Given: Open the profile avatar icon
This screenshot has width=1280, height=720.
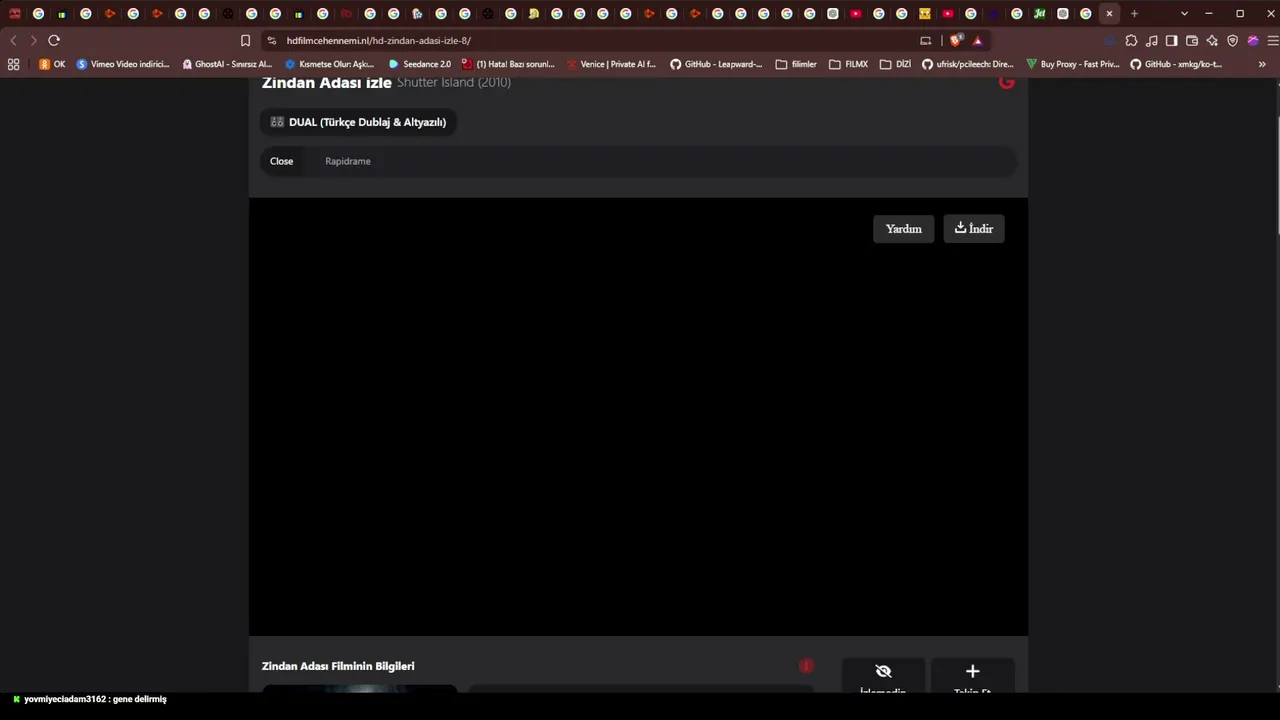Looking at the screenshot, I should coord(1253,40).
